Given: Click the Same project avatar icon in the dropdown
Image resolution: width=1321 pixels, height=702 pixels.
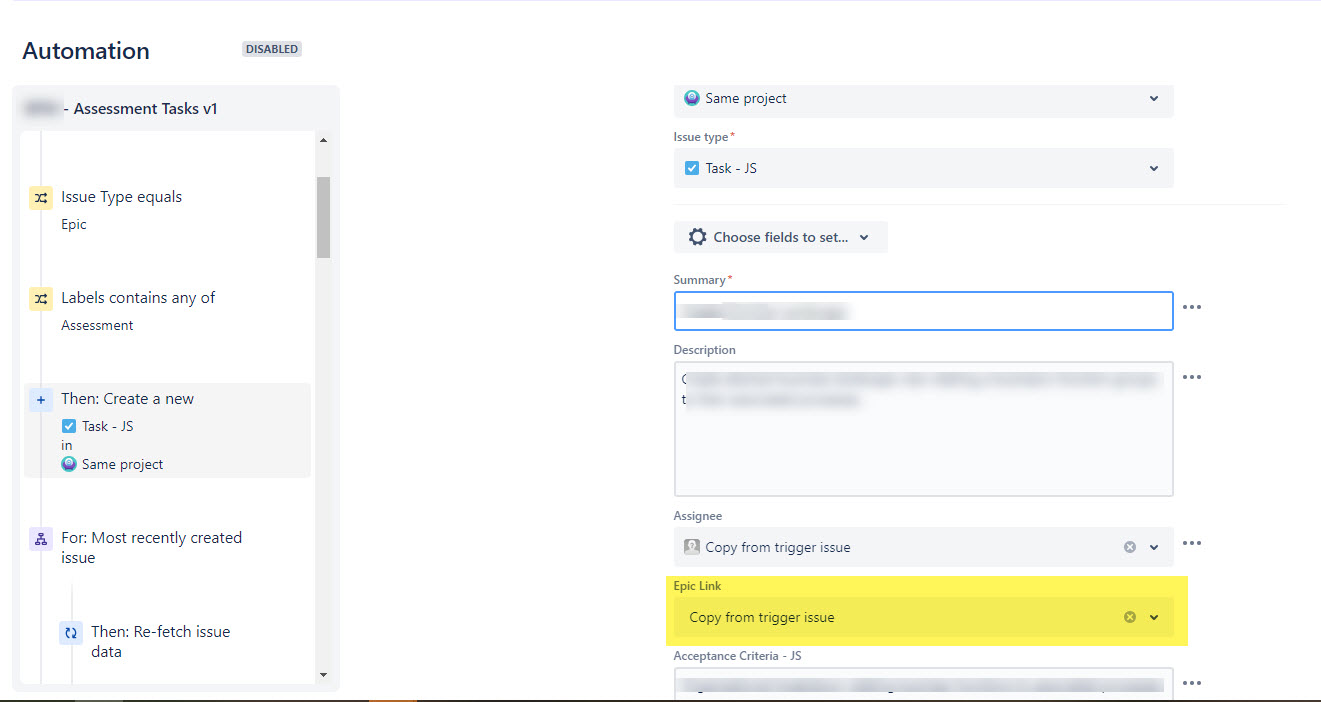Looking at the screenshot, I should coord(692,98).
